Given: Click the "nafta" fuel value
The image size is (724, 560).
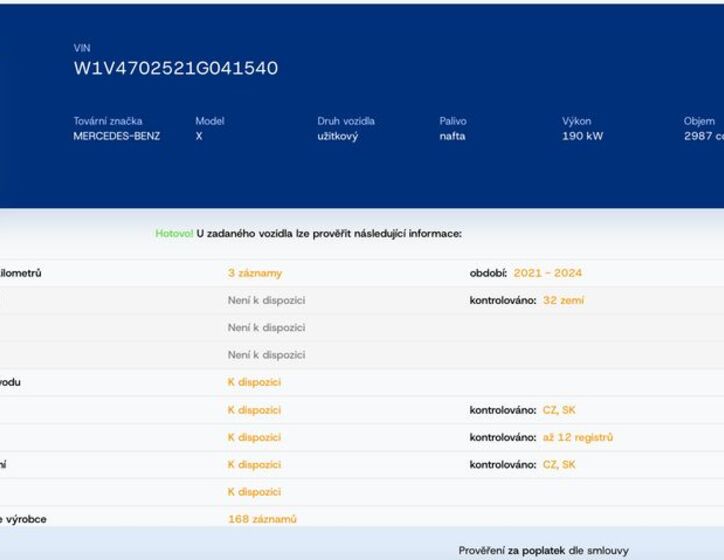Looking at the screenshot, I should point(452,136).
